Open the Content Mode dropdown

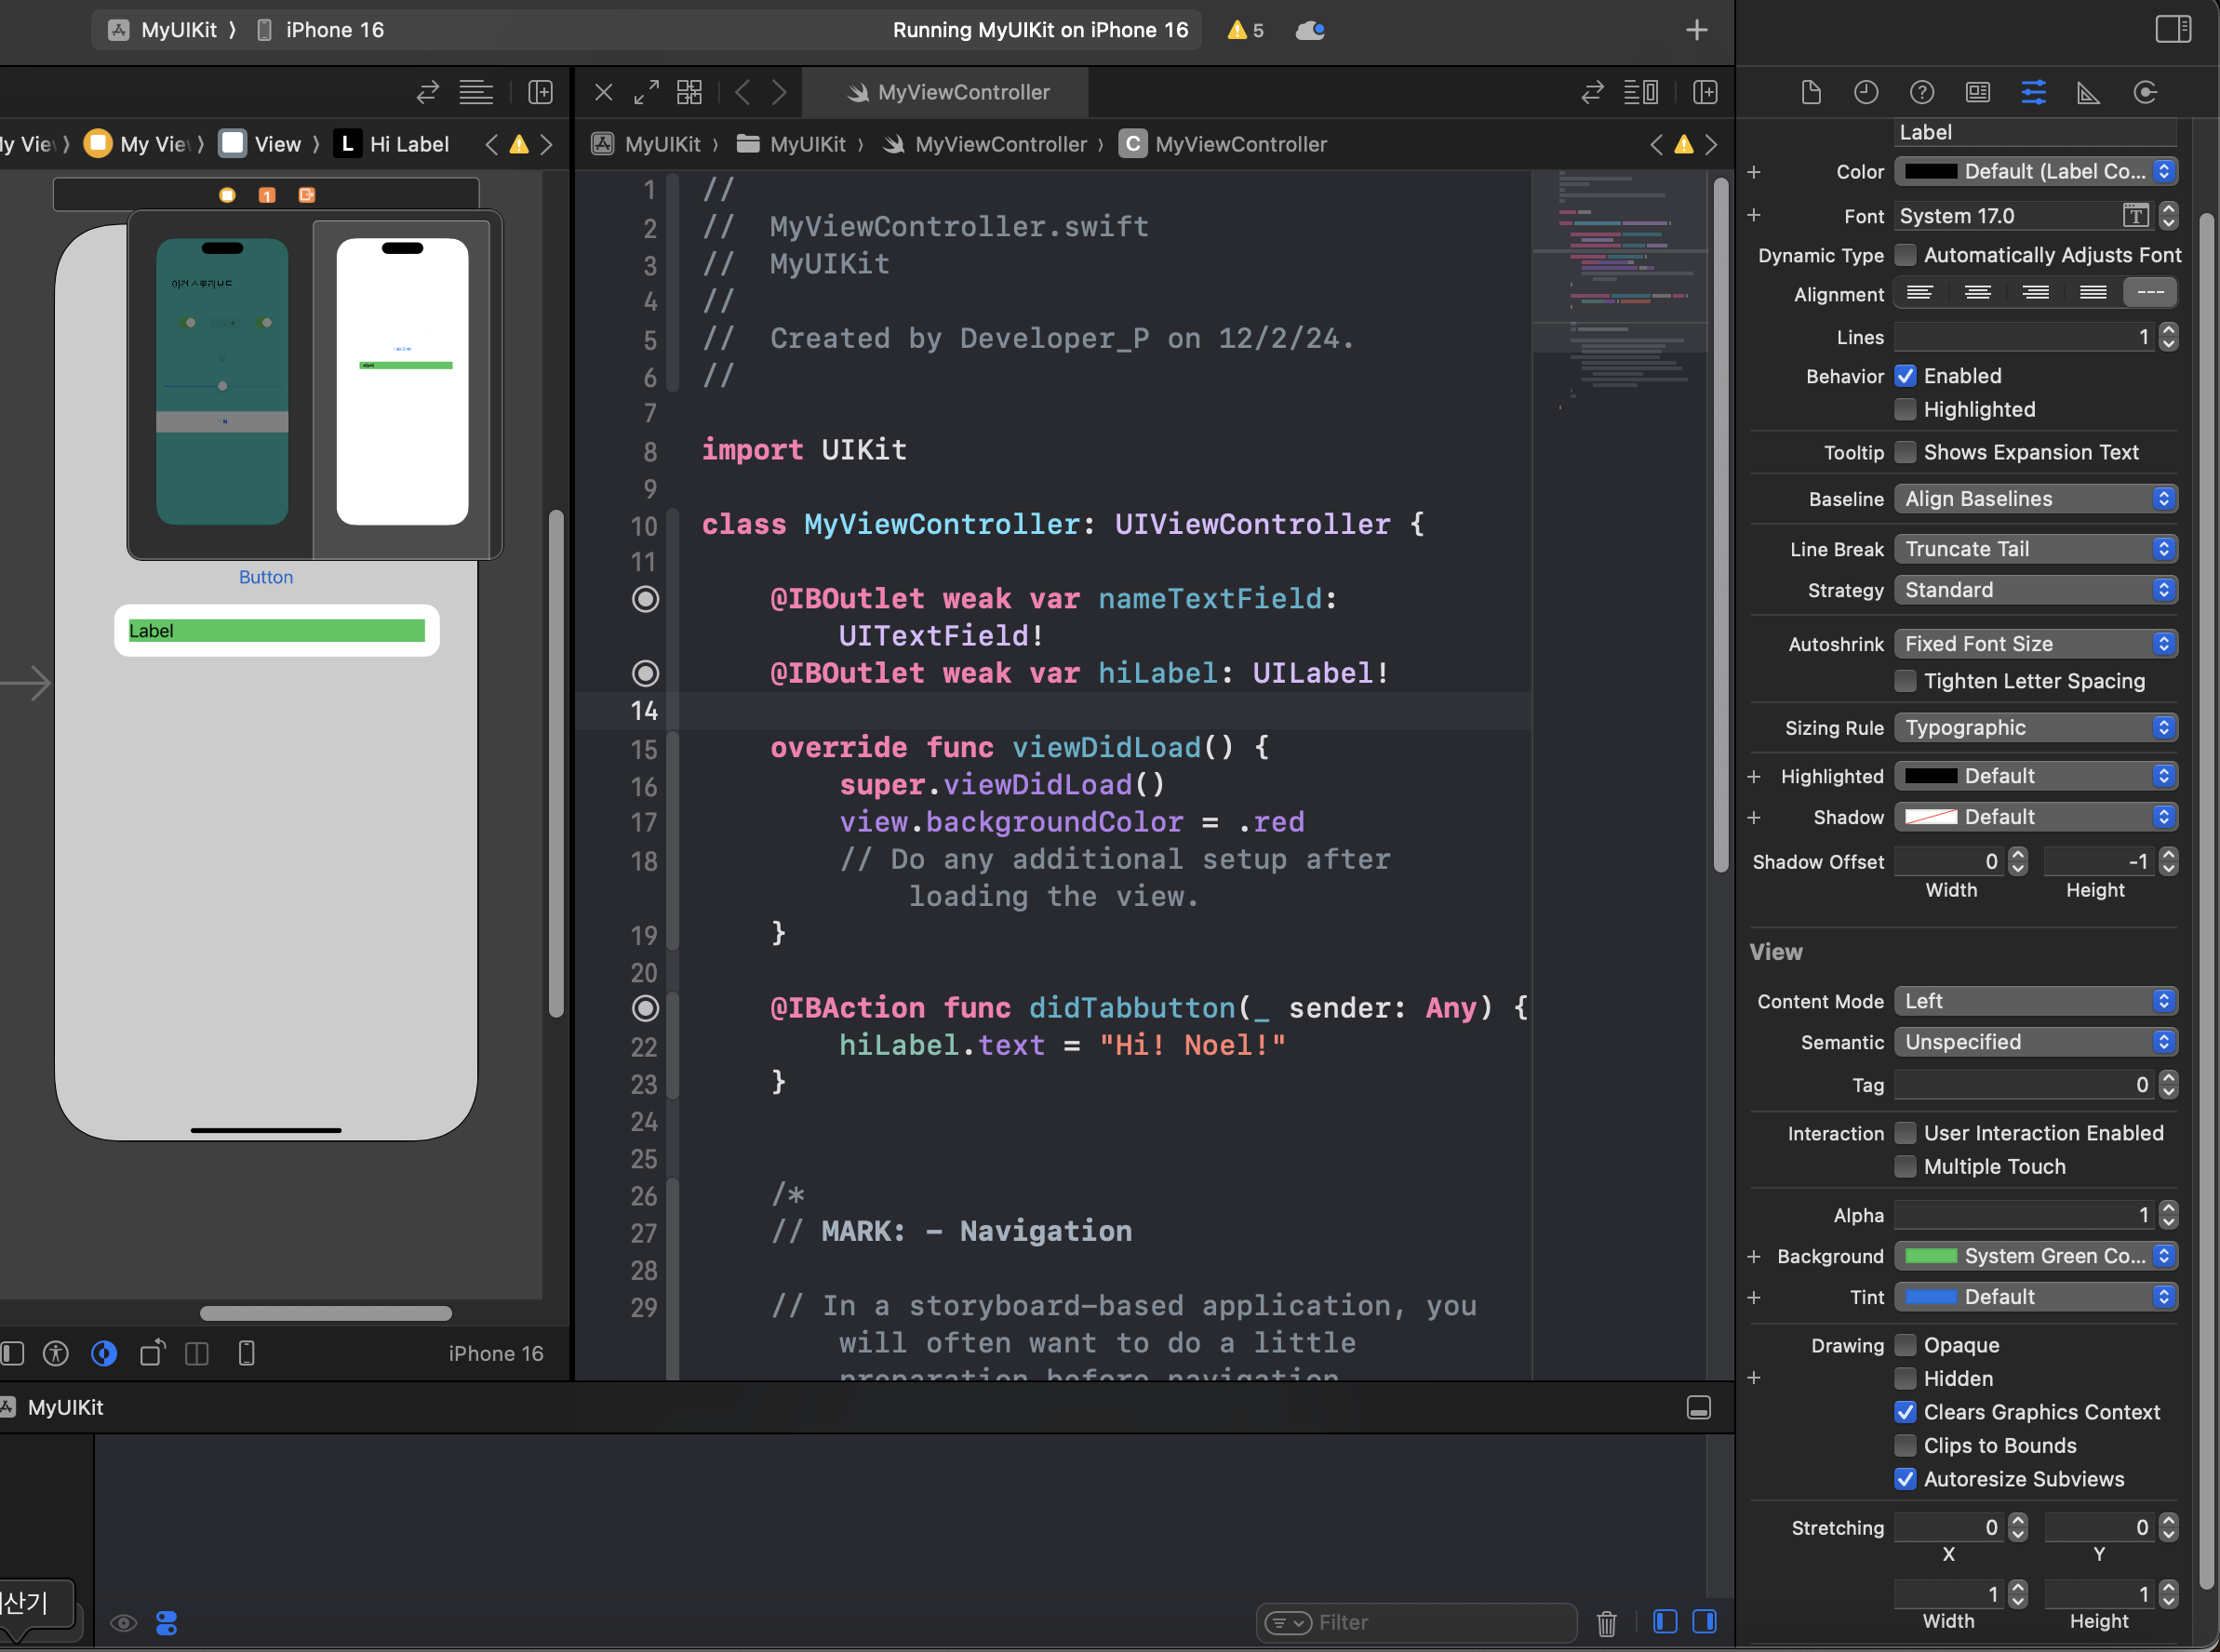2035,1001
